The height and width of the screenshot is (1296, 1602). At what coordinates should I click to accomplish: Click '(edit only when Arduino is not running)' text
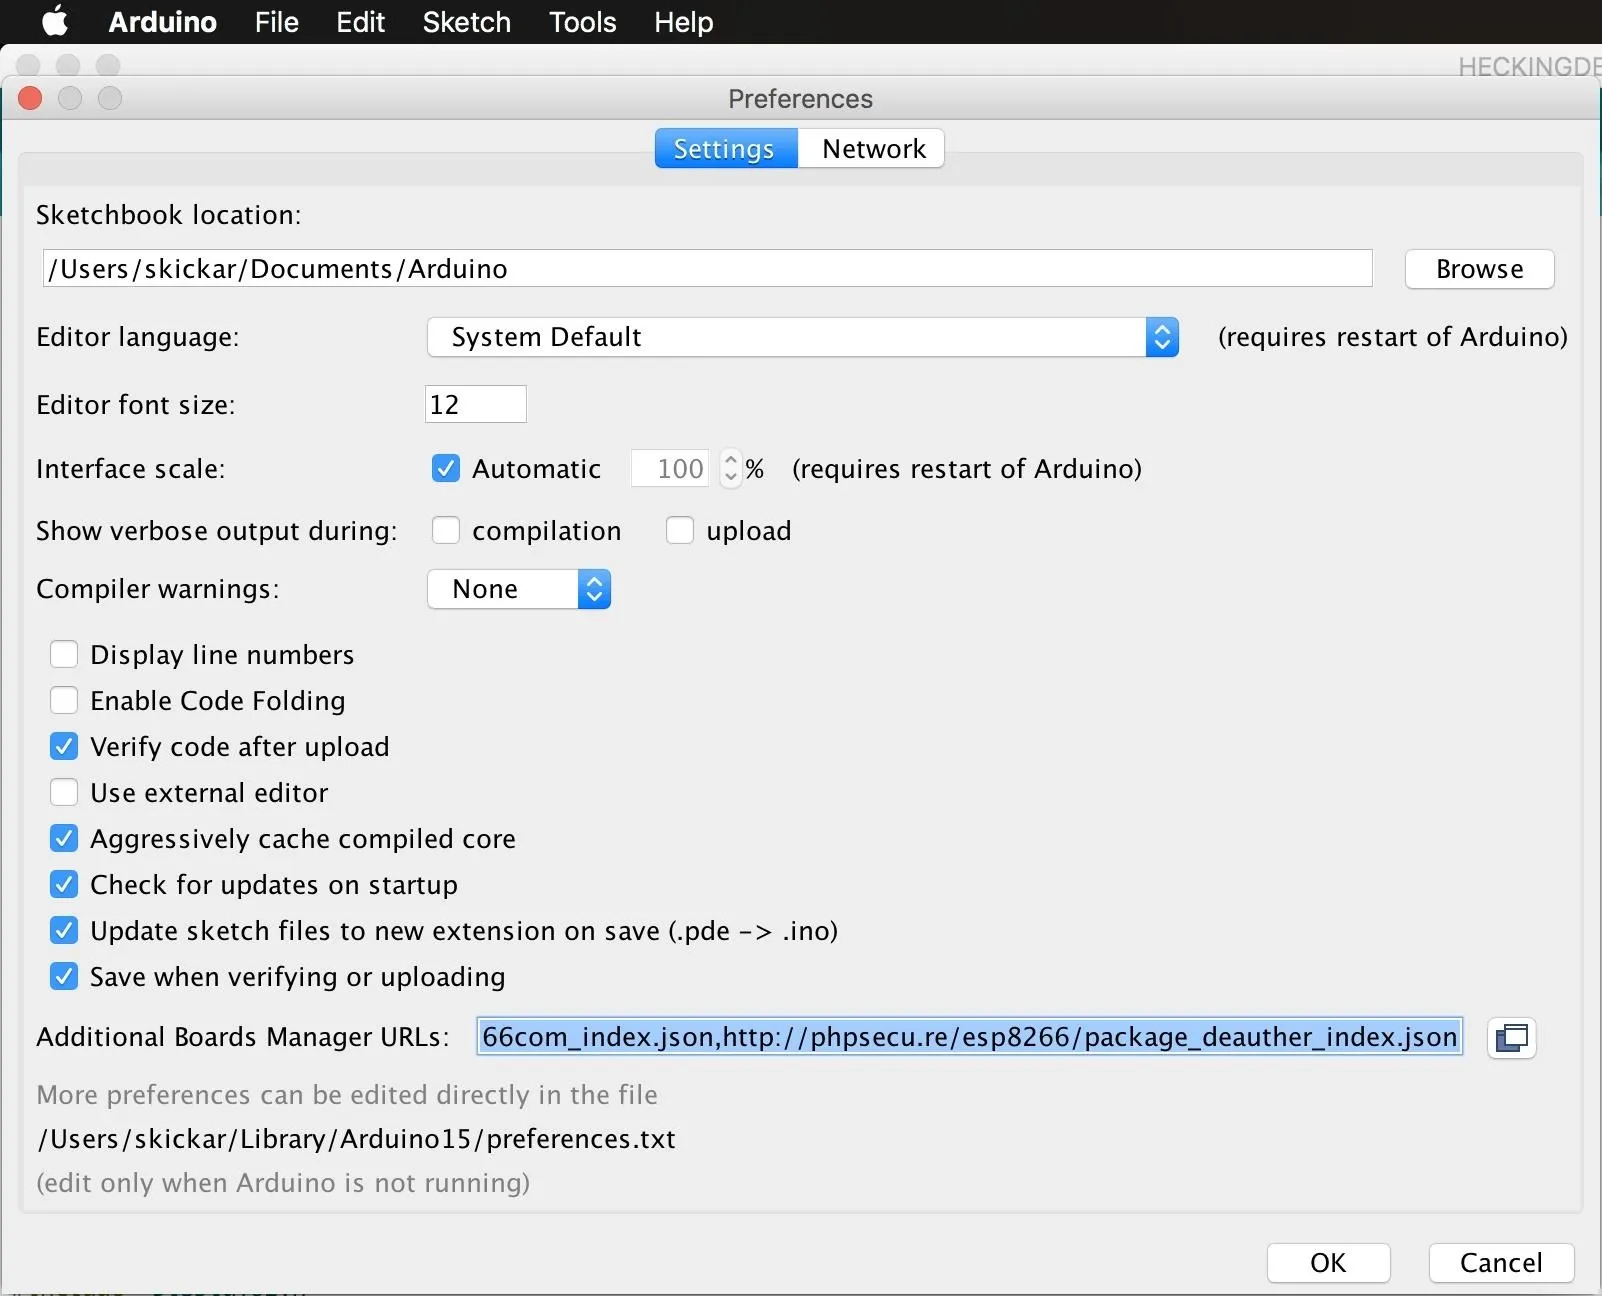pyautogui.click(x=283, y=1183)
